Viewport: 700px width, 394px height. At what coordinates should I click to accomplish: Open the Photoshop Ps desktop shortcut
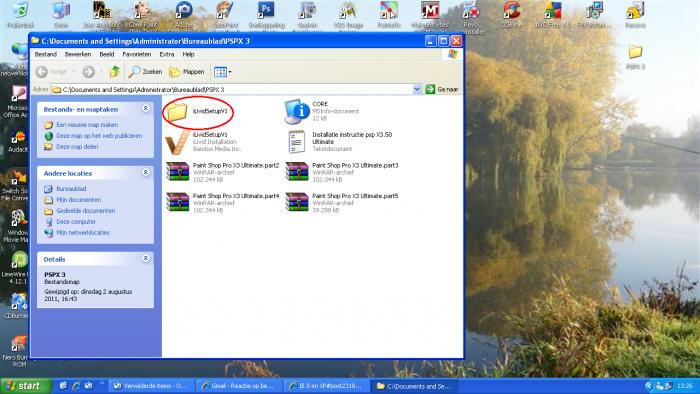coord(267,15)
